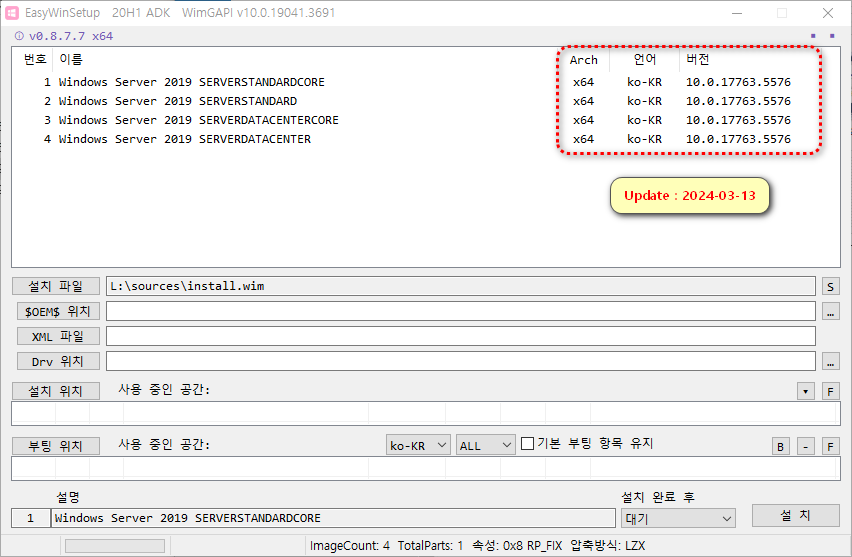Close the EasyWinSetup window
The image size is (852, 557).
828,13
